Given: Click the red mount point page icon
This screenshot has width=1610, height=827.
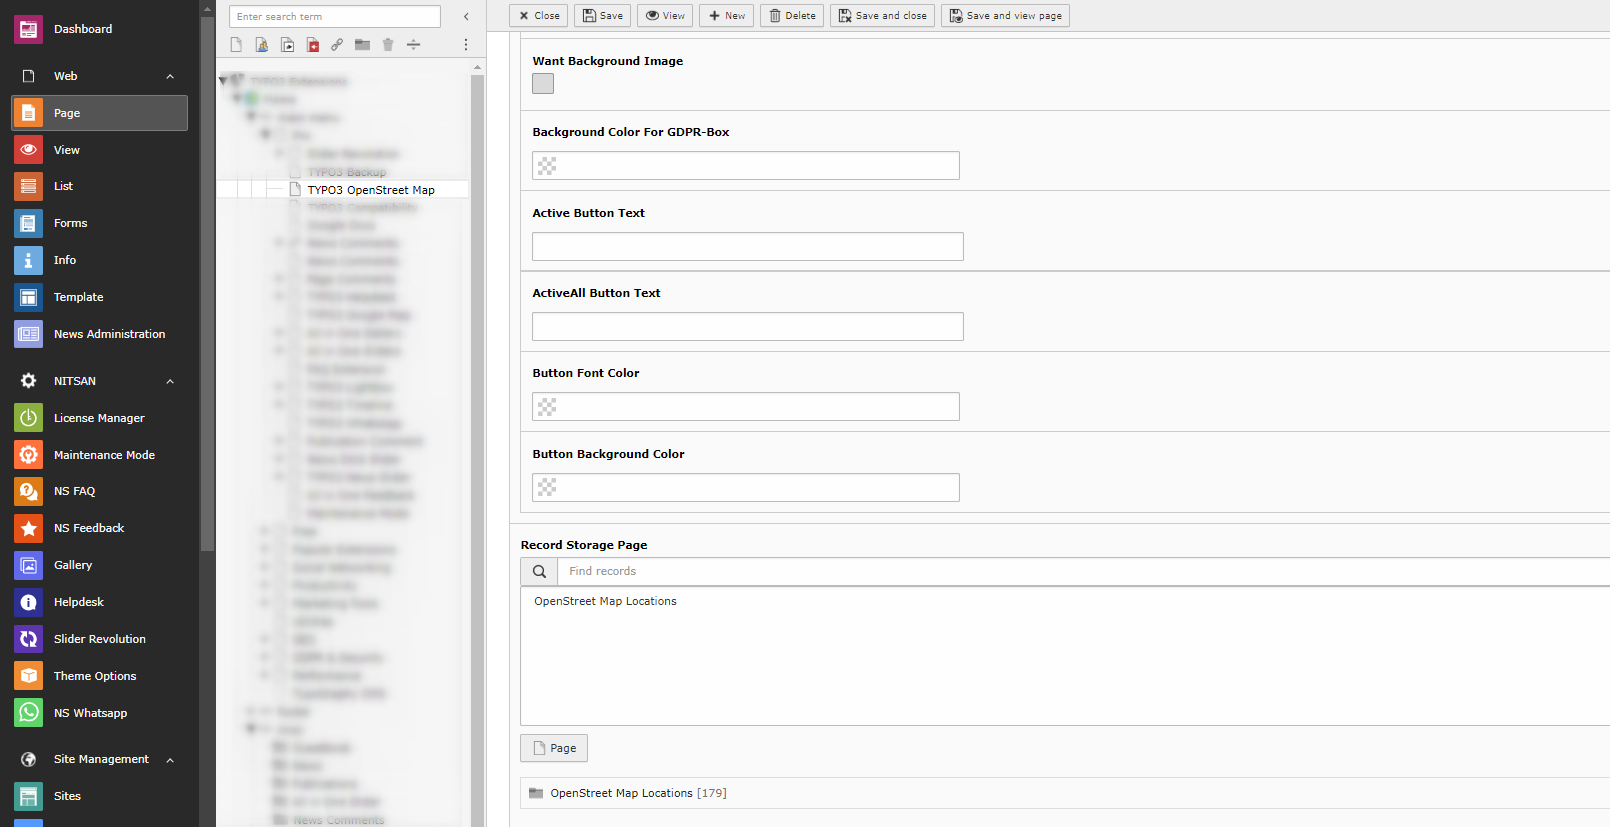Looking at the screenshot, I should point(312,44).
